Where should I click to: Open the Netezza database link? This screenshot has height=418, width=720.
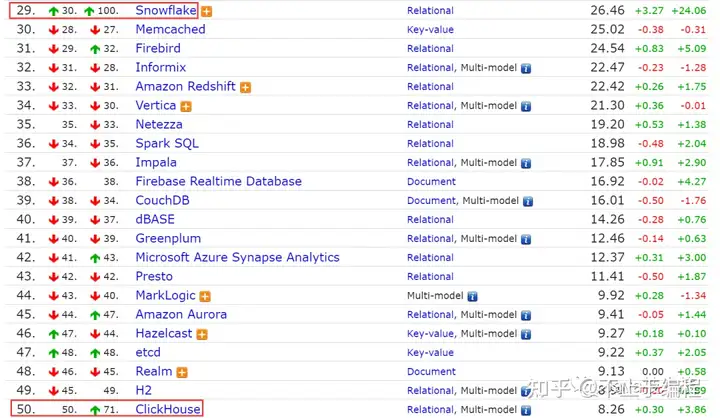(159, 124)
